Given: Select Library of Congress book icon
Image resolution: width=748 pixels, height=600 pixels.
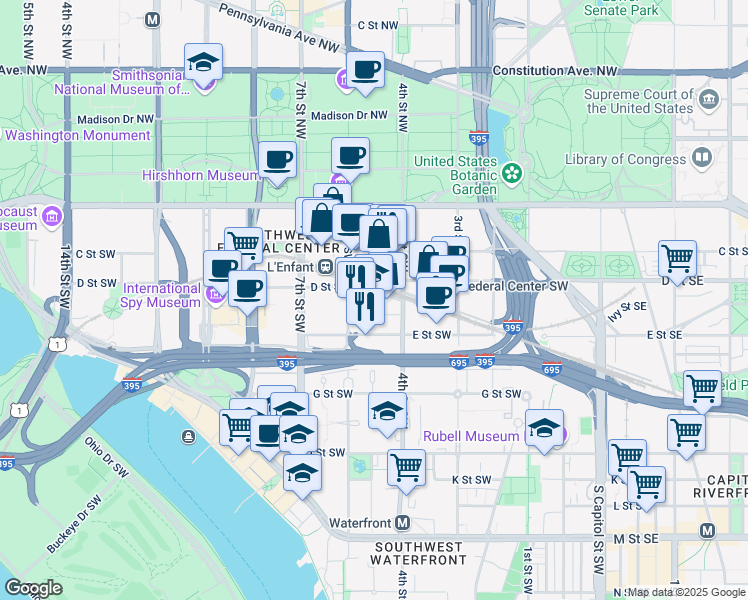Looking at the screenshot, I should (x=701, y=157).
